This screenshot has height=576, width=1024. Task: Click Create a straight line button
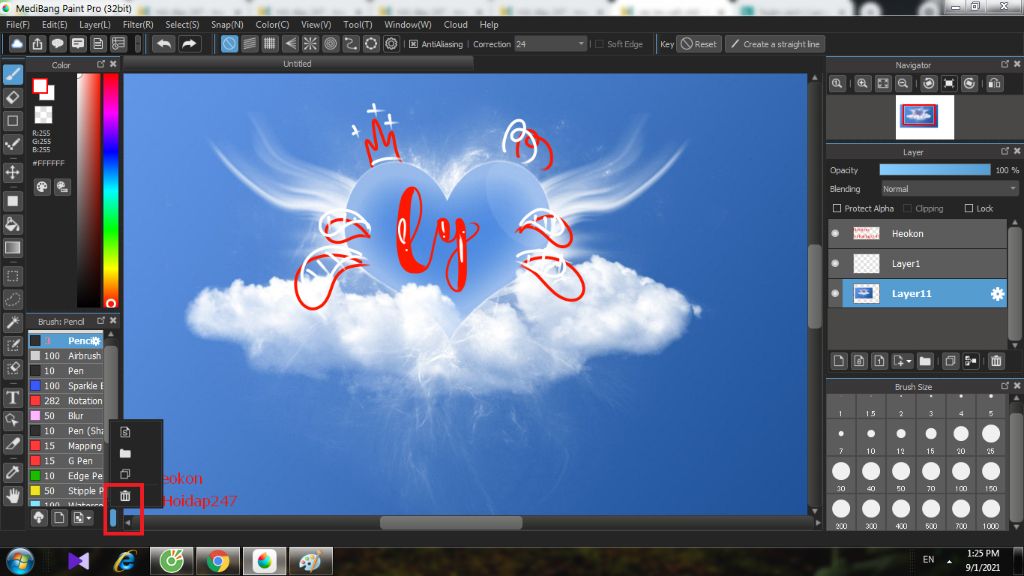click(x=775, y=44)
